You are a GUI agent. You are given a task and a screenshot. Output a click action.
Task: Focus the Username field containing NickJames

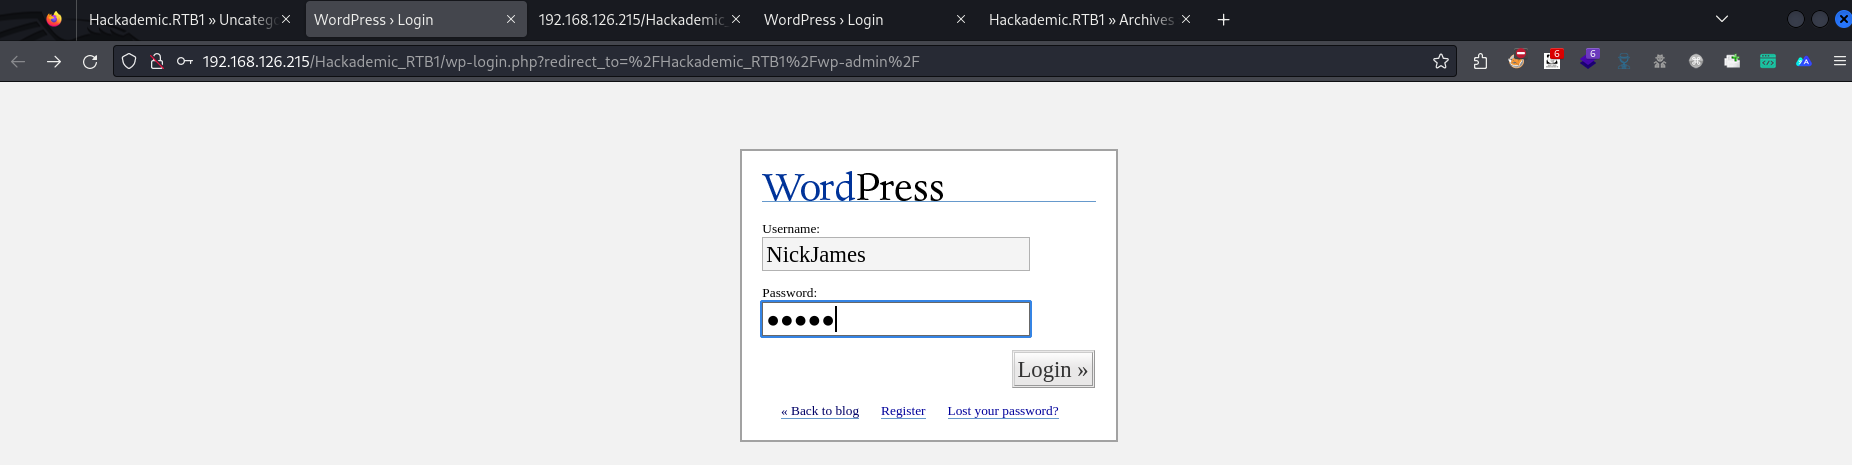tap(896, 254)
